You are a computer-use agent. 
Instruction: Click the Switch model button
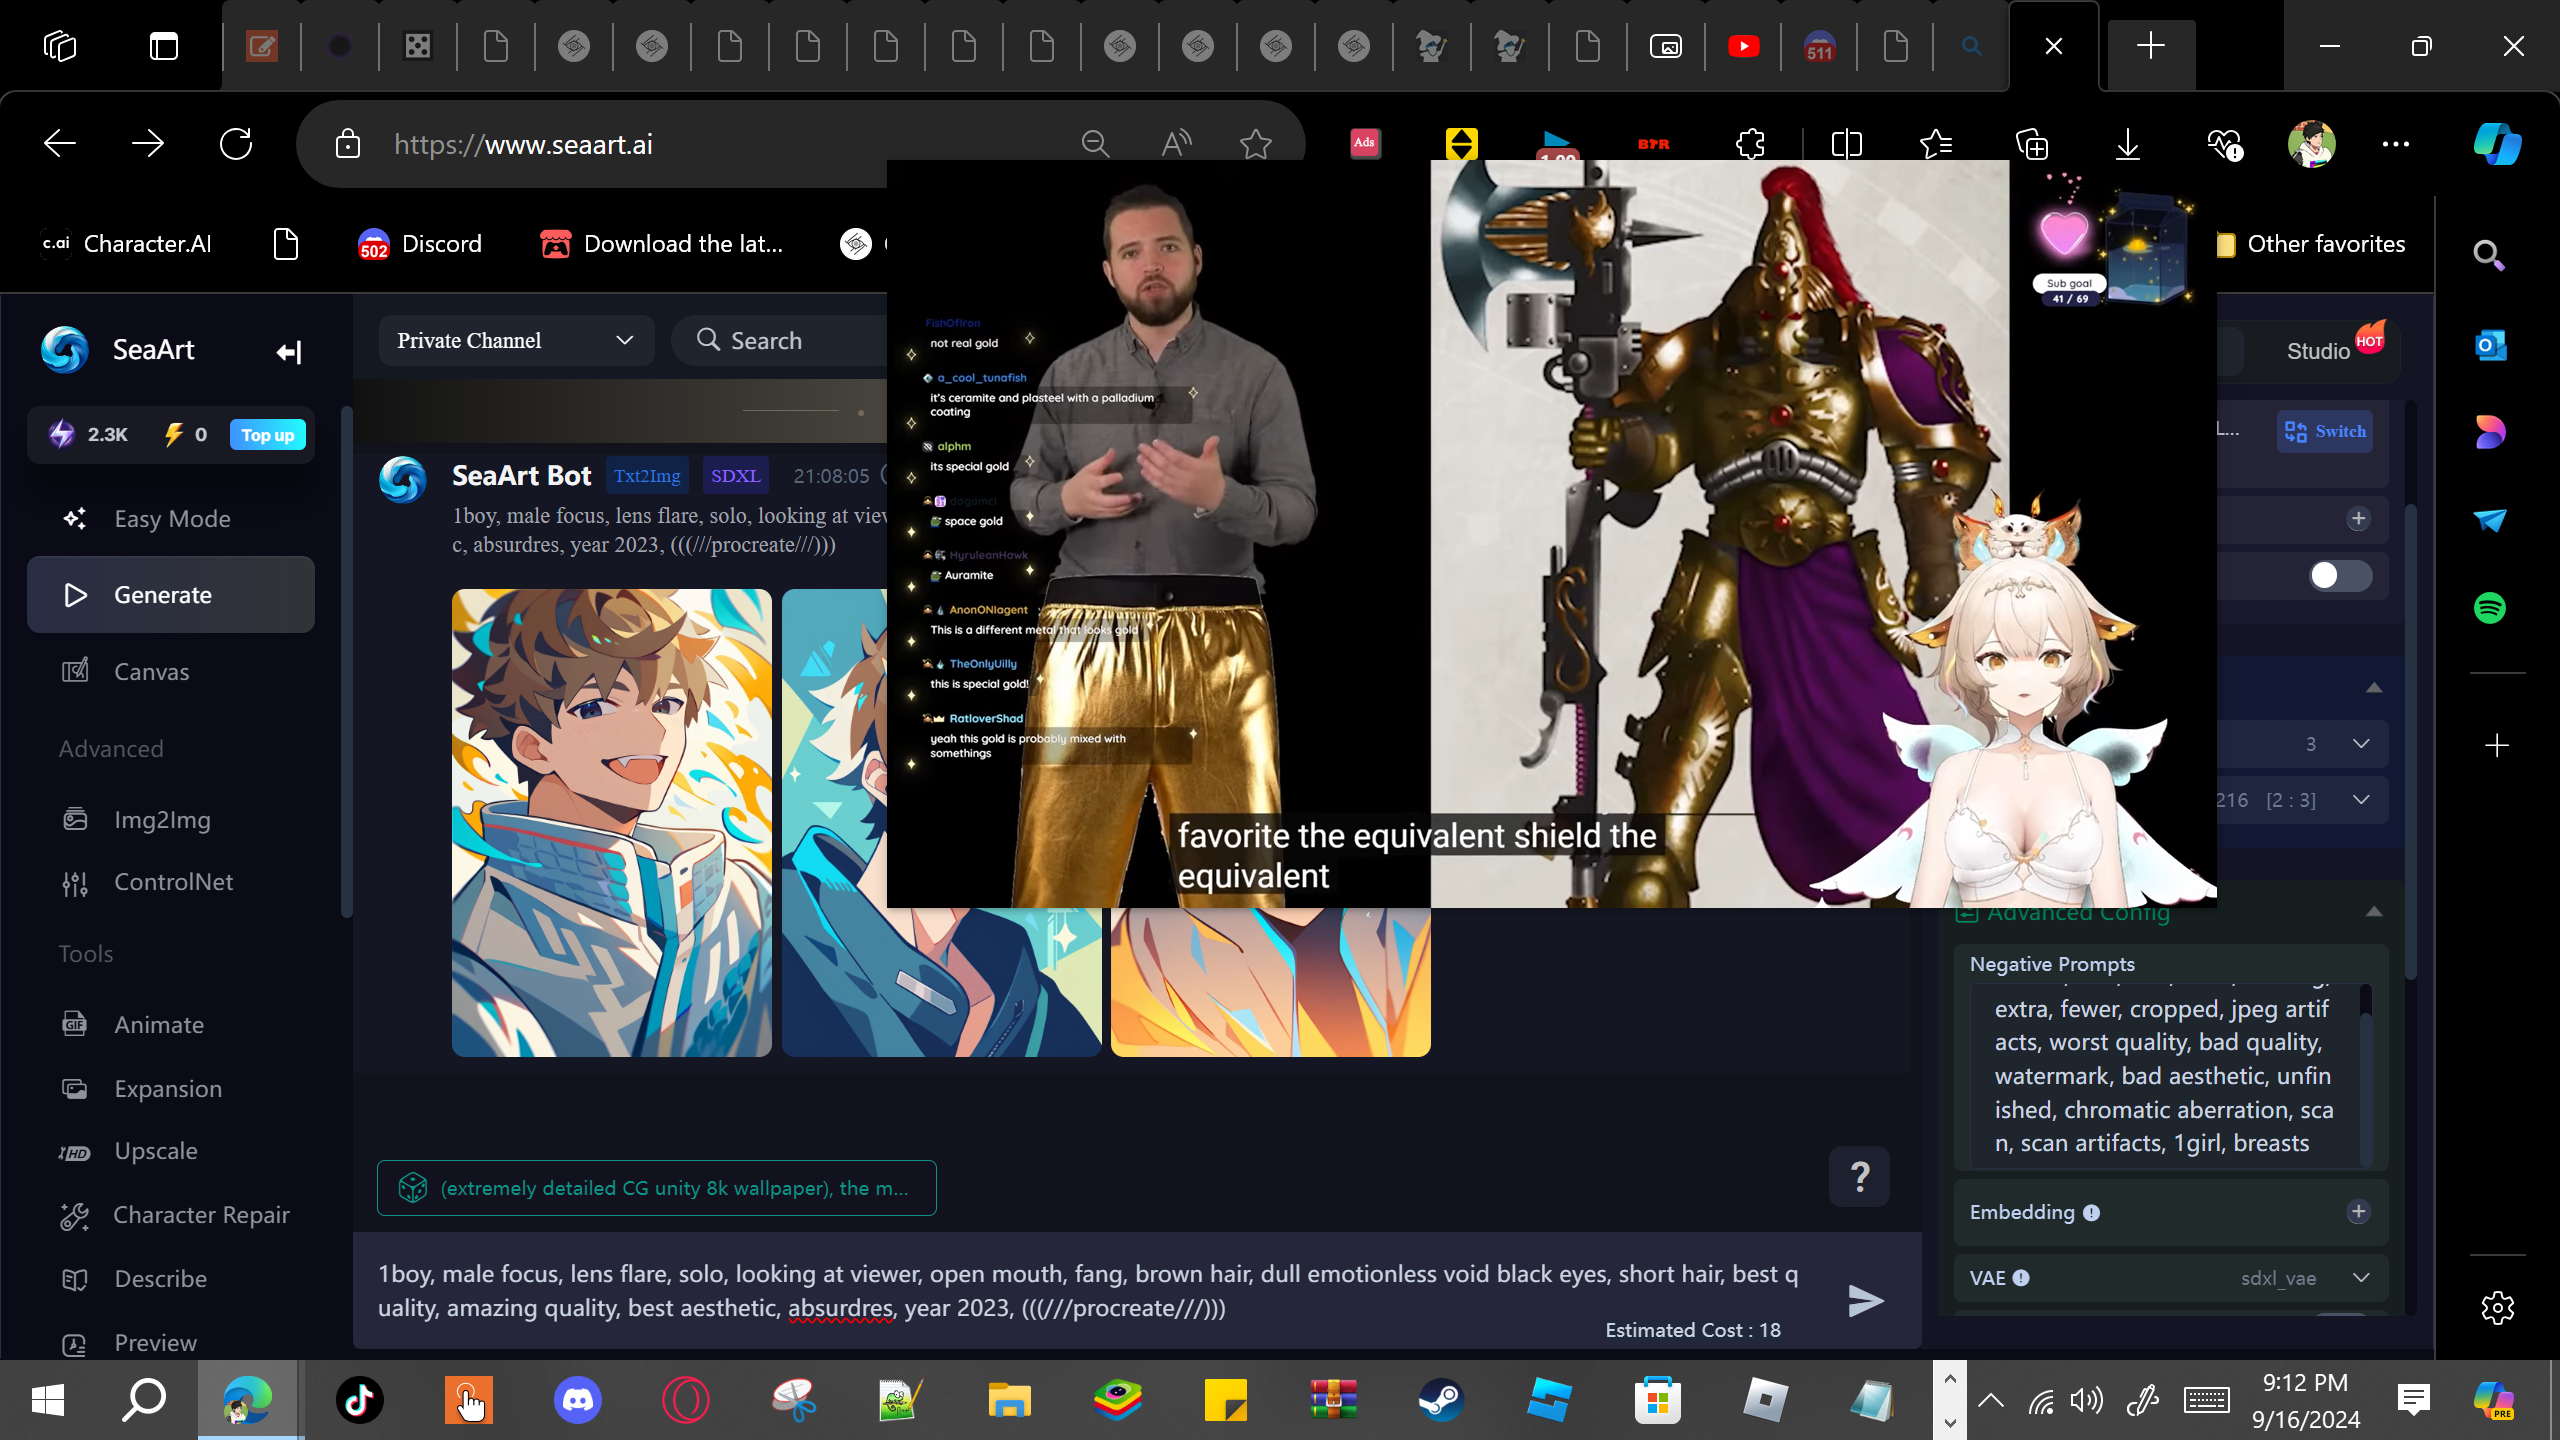pos(2325,432)
